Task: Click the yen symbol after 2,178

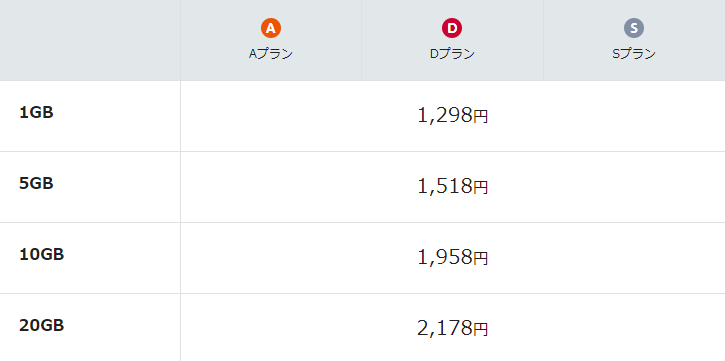Action: tap(481, 330)
